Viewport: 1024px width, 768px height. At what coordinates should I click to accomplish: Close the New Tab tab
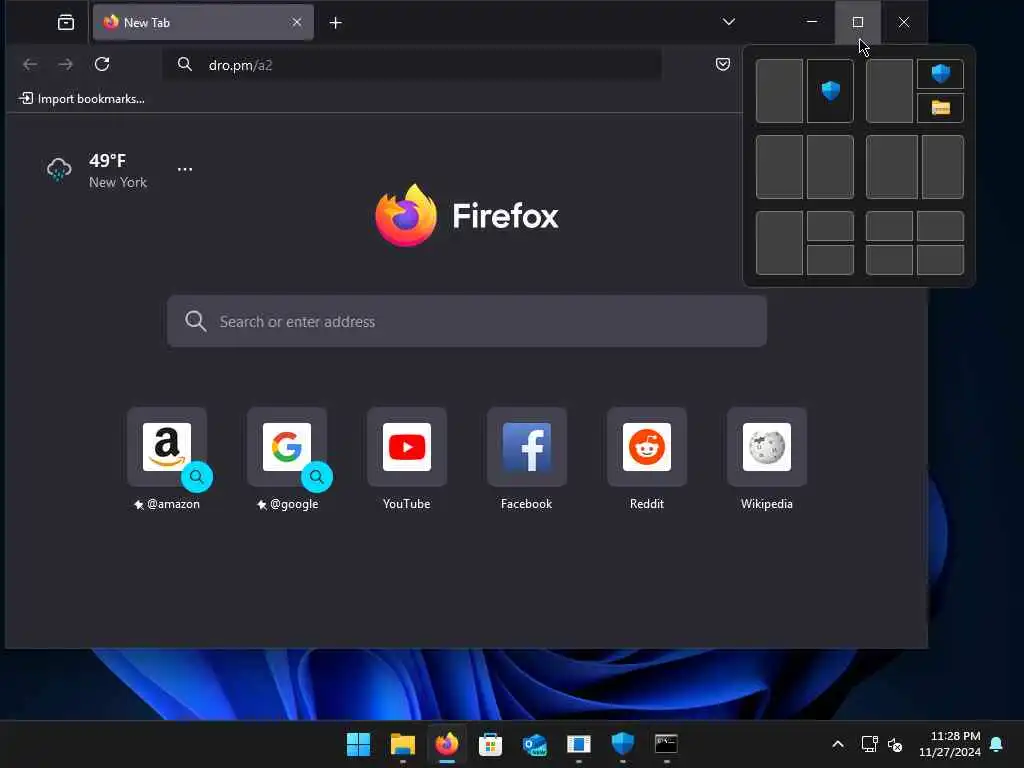coord(296,22)
